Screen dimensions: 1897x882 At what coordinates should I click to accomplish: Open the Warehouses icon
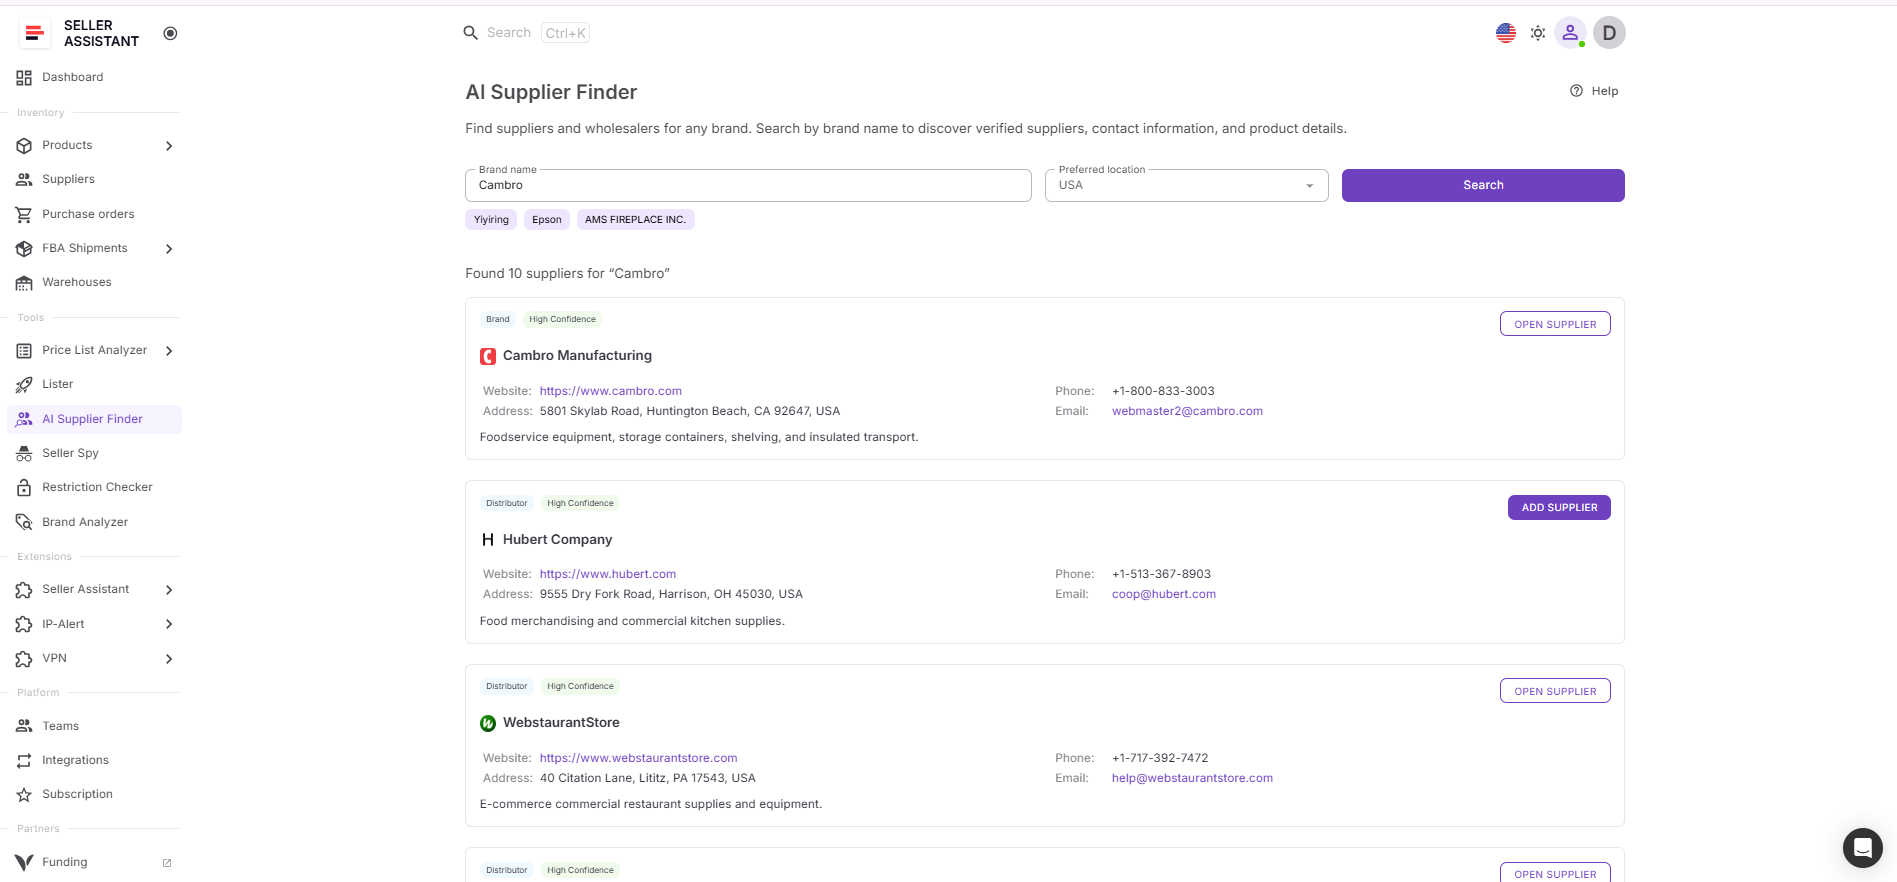[x=24, y=283]
